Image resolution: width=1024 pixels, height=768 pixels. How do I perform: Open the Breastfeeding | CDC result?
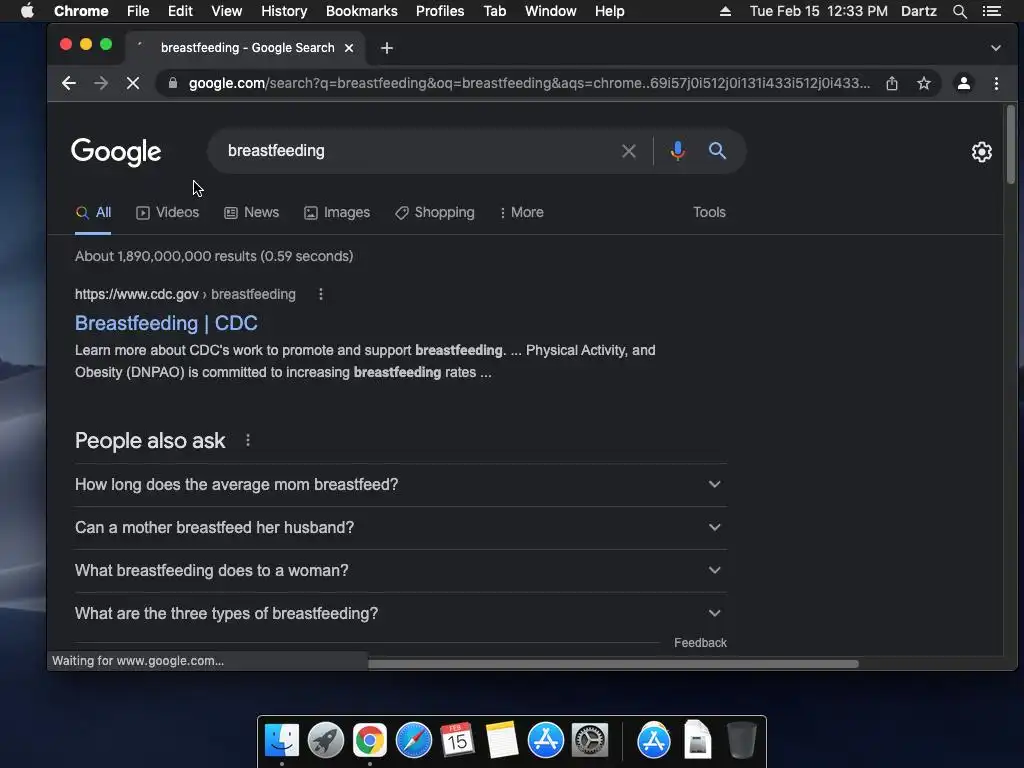166,323
